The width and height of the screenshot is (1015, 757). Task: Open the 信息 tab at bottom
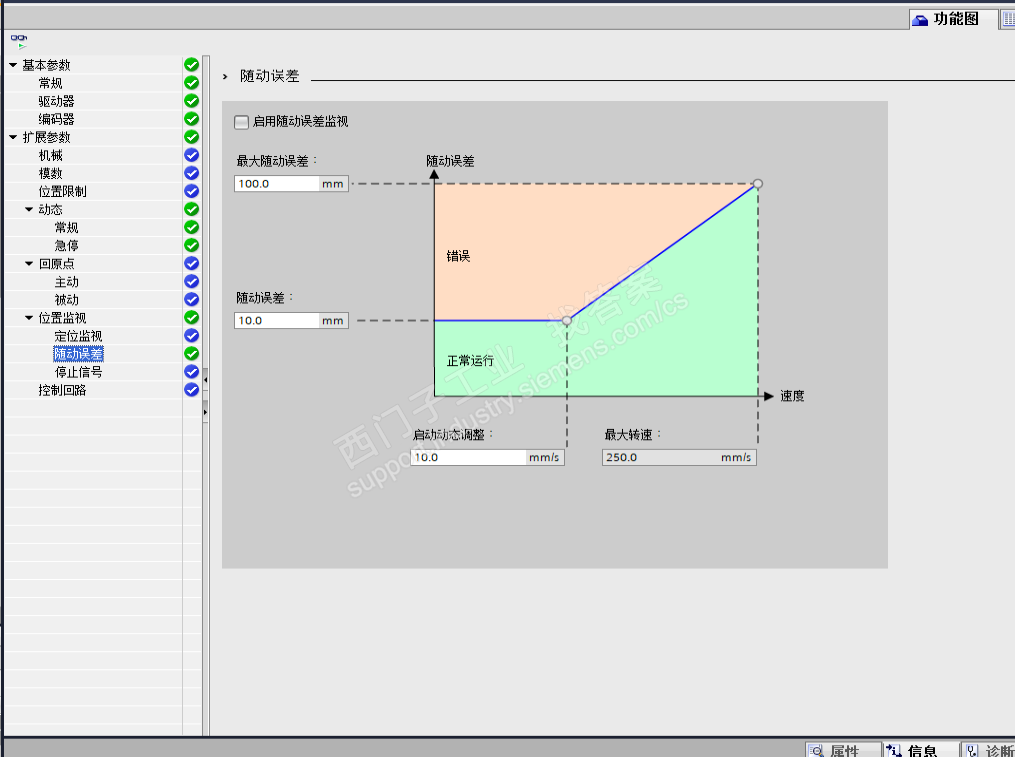coord(922,750)
